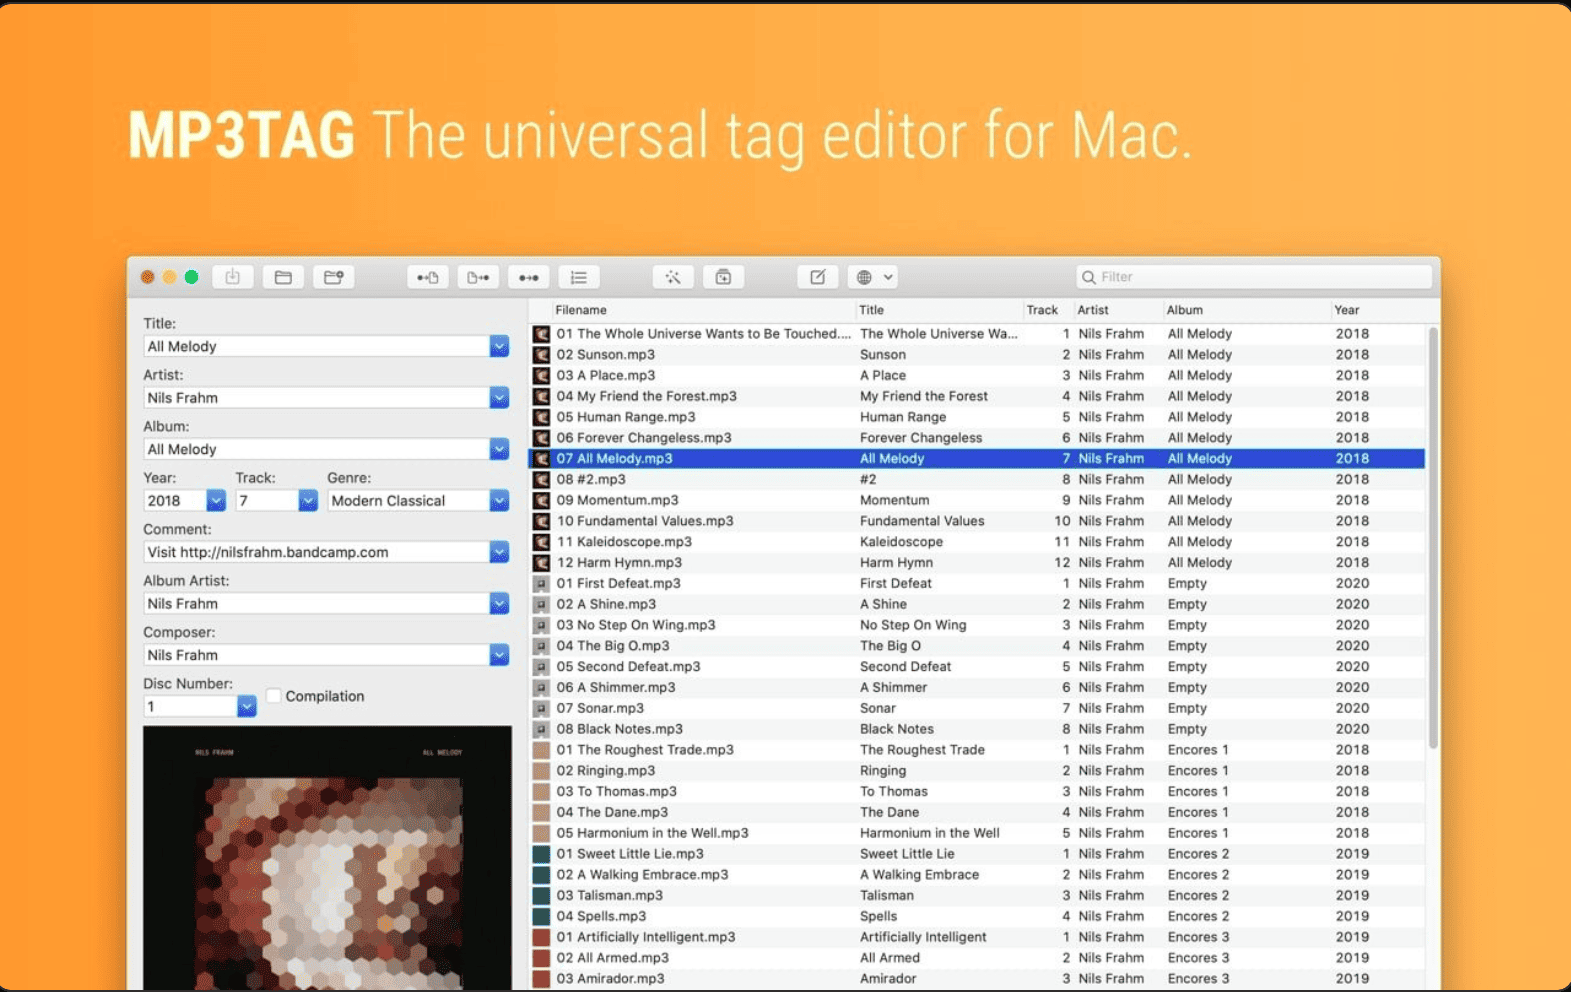Select the row 02 Sunson.mp3
The image size is (1571, 992).
pos(976,355)
